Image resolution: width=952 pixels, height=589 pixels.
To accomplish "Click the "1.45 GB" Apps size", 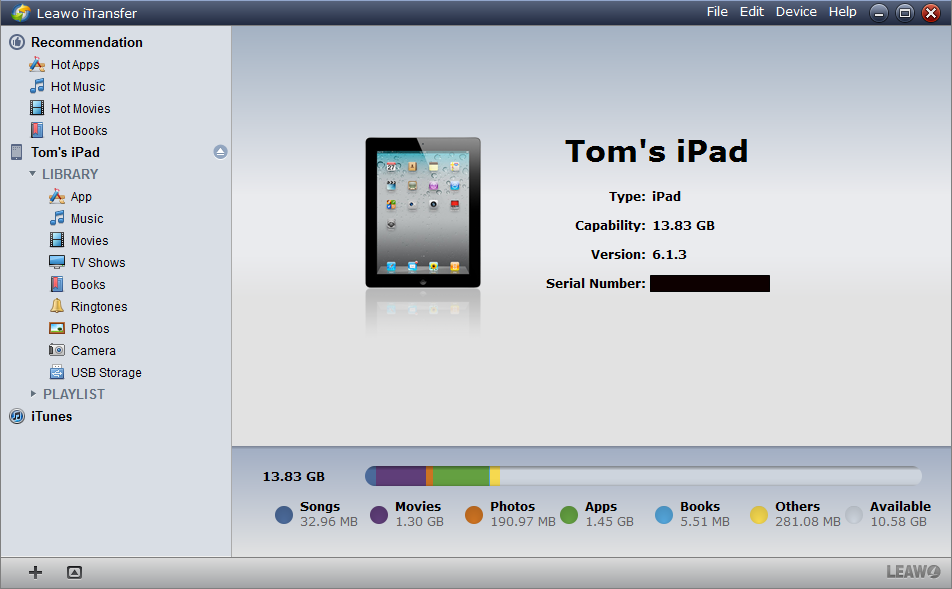I will pyautogui.click(x=610, y=522).
